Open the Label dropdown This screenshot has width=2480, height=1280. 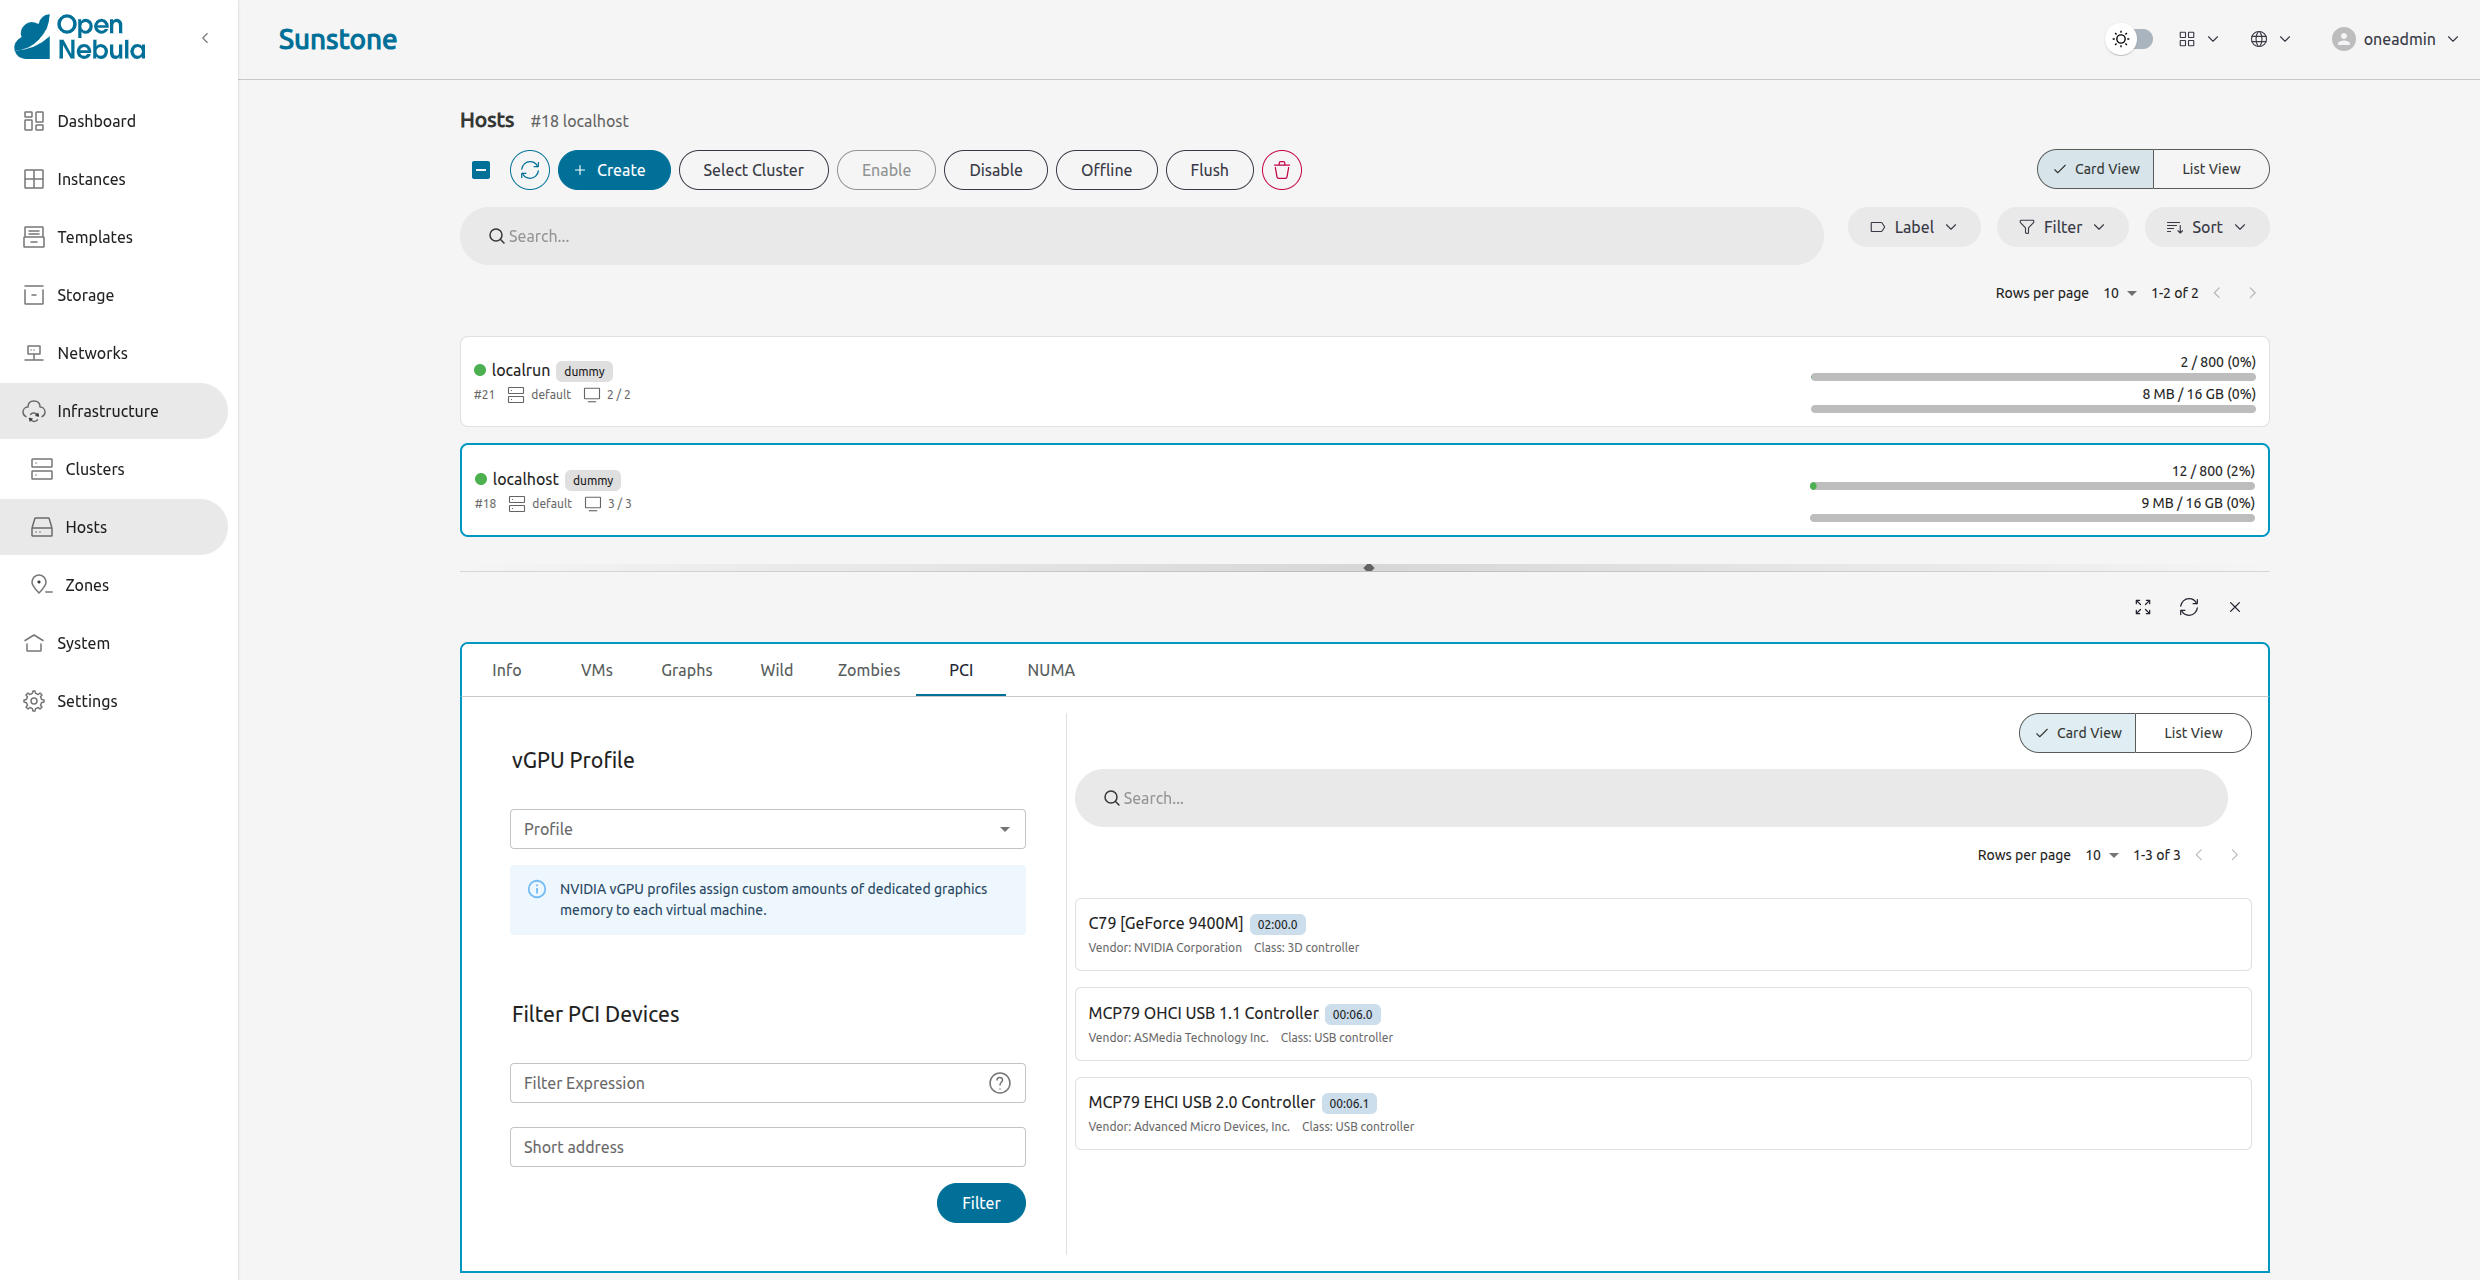coord(1913,227)
